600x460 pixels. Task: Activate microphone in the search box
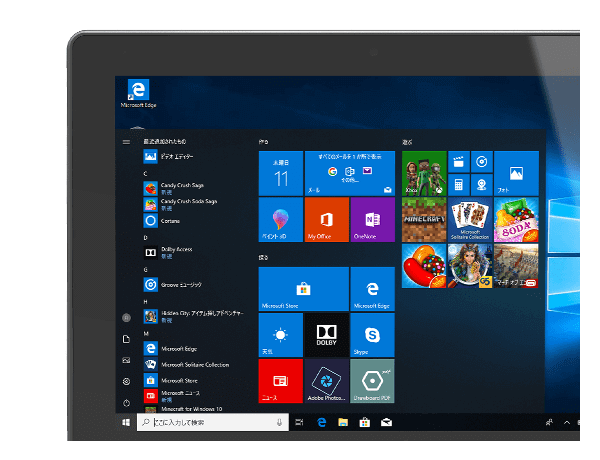(279, 422)
